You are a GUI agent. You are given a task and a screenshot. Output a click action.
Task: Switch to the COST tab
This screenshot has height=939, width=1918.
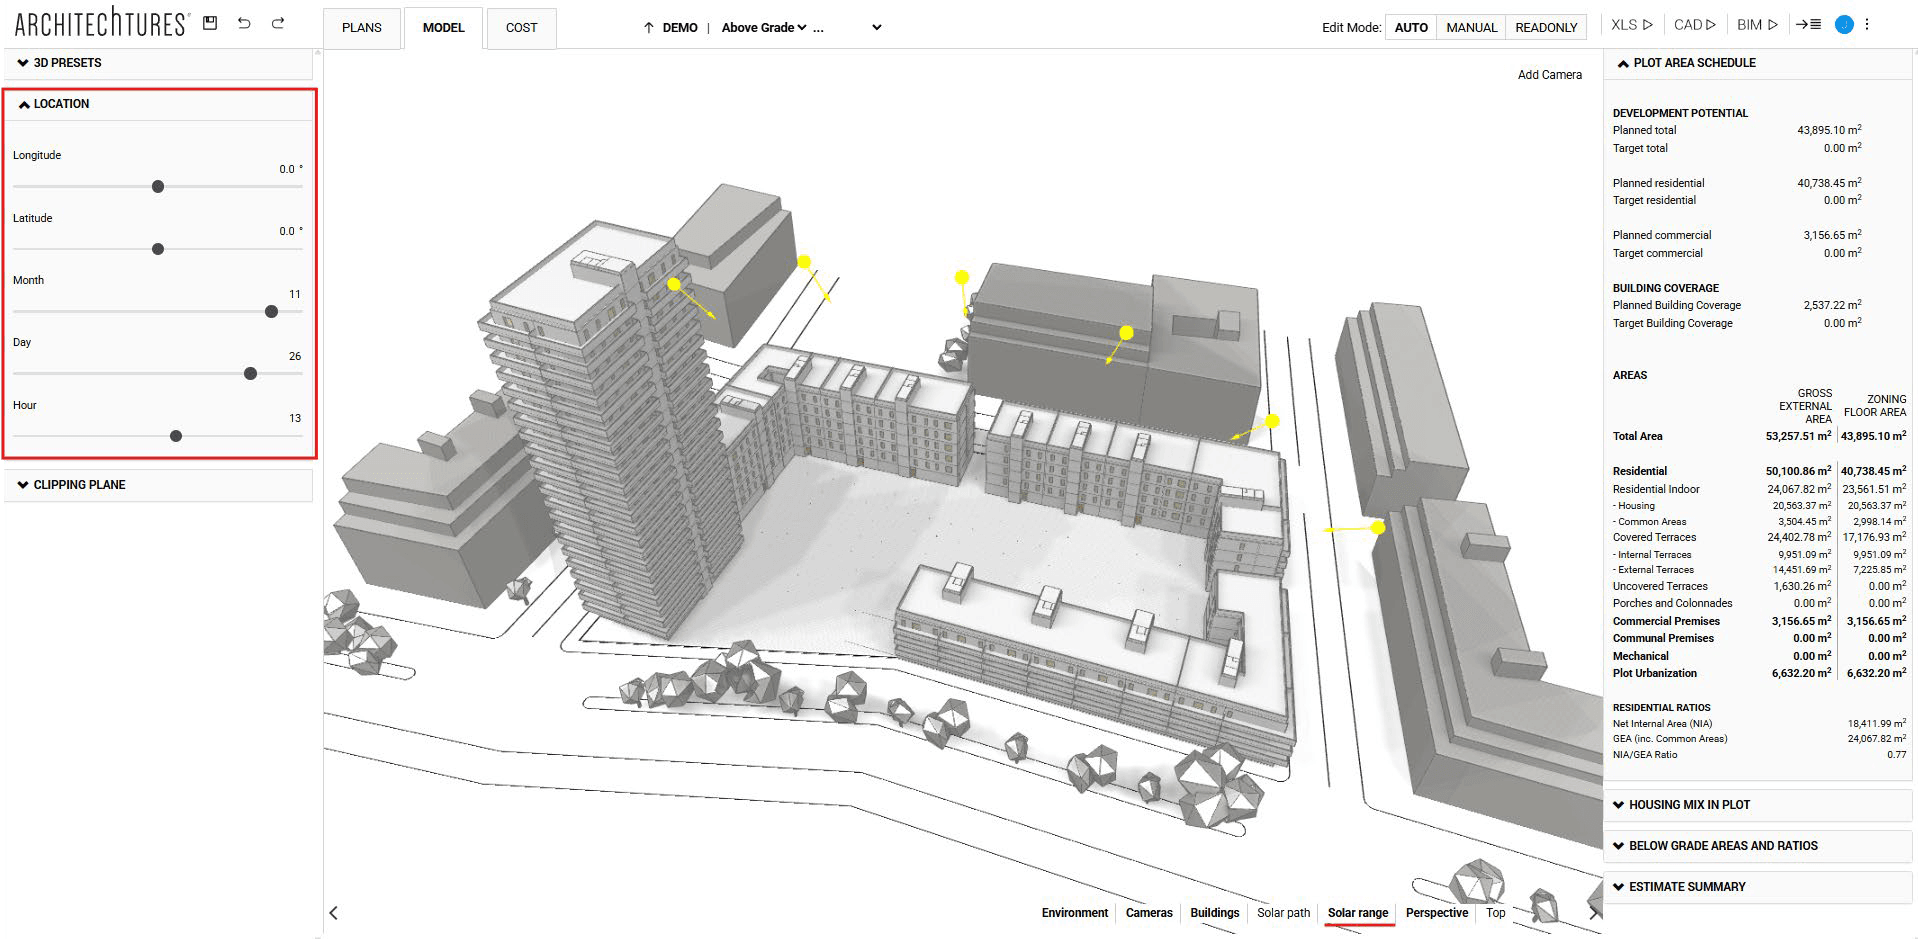click(520, 27)
